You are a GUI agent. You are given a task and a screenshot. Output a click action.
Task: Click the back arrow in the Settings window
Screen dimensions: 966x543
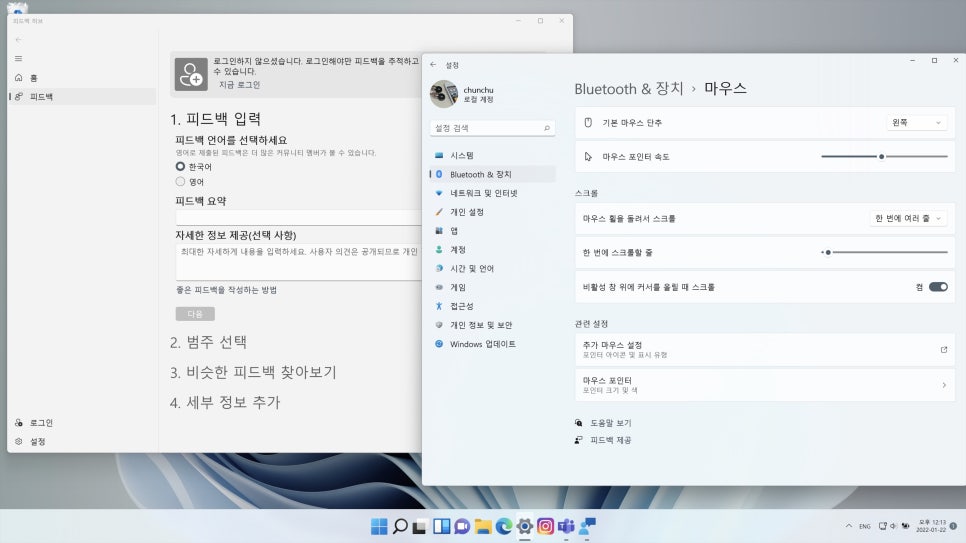pyautogui.click(x=433, y=65)
